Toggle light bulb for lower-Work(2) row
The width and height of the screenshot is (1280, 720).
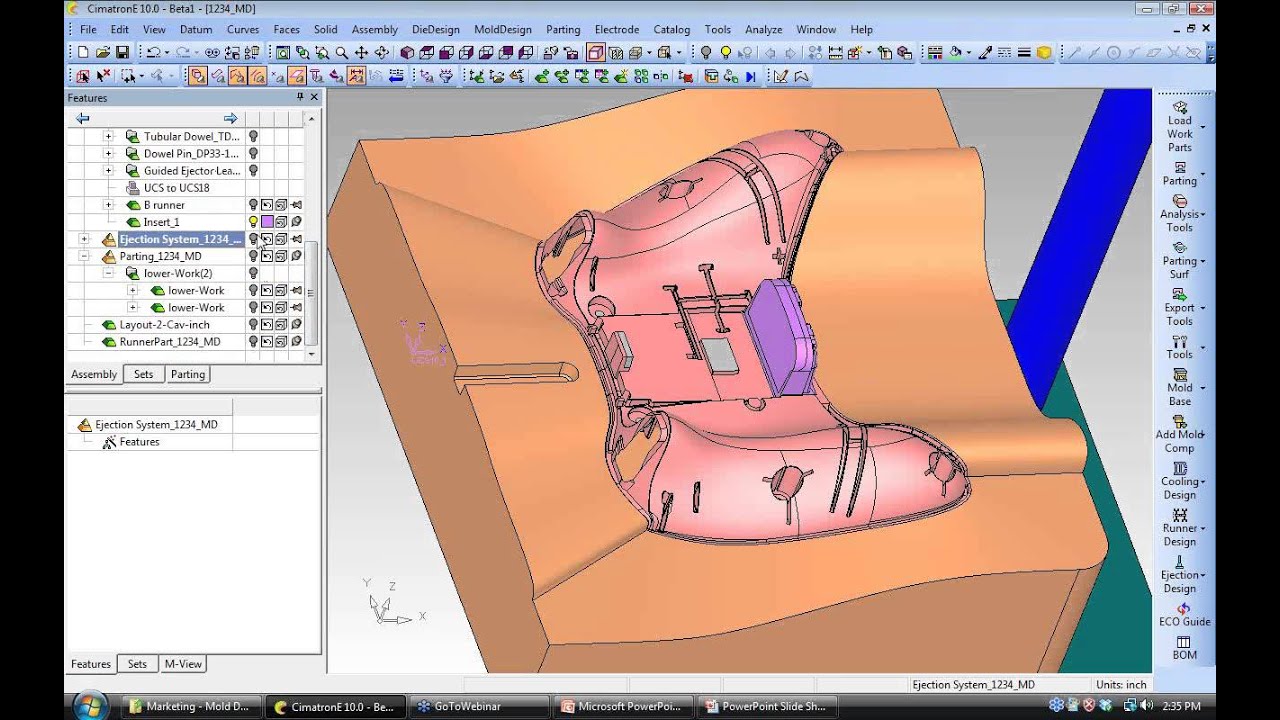[254, 273]
